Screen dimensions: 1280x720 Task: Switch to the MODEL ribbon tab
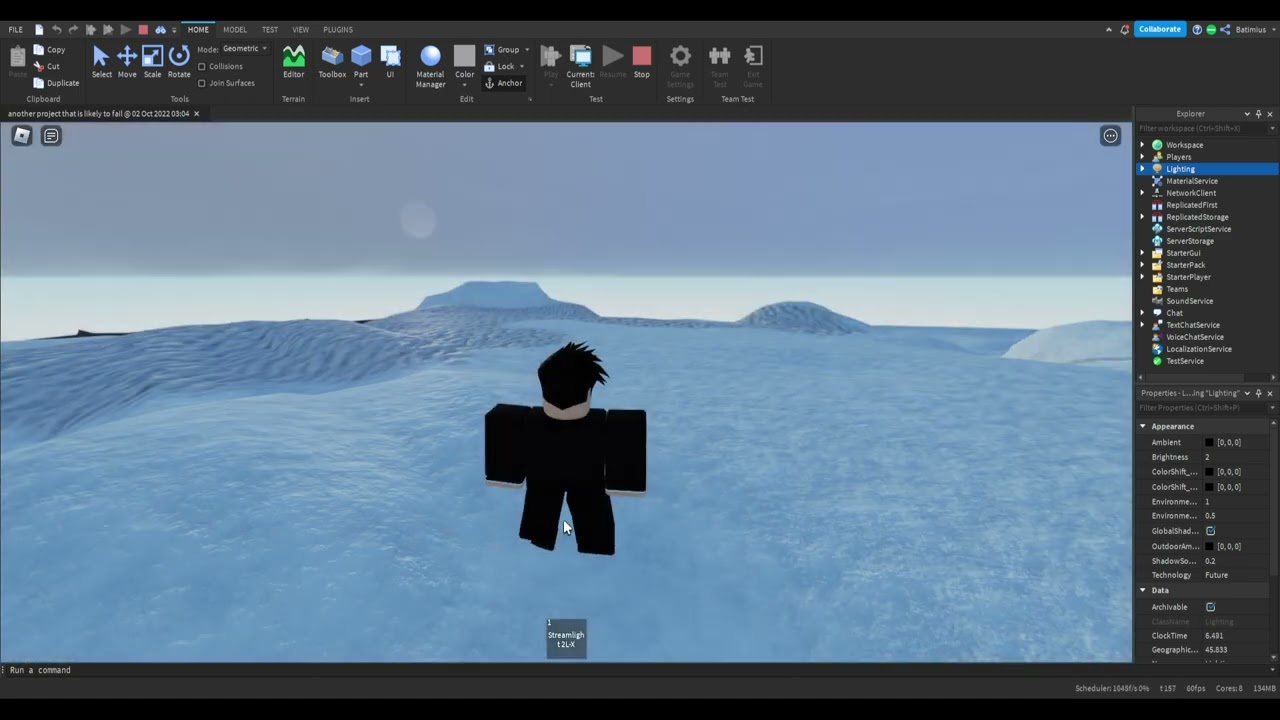click(235, 29)
